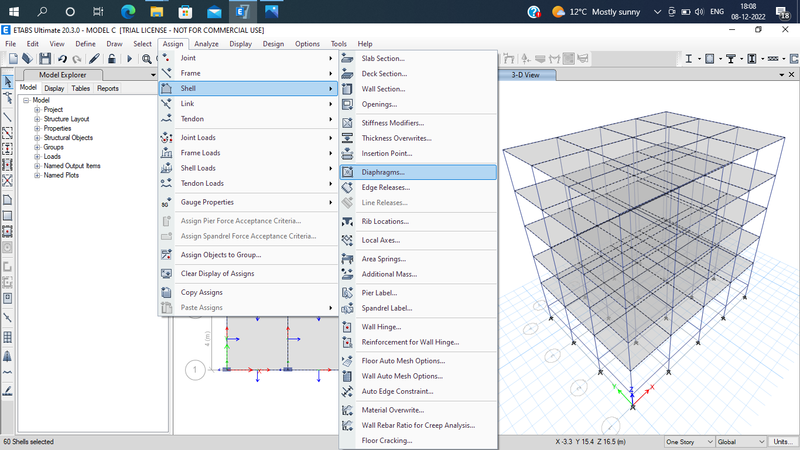Select Diaphragms from Shell submenu
800x450 pixels.
(x=418, y=172)
